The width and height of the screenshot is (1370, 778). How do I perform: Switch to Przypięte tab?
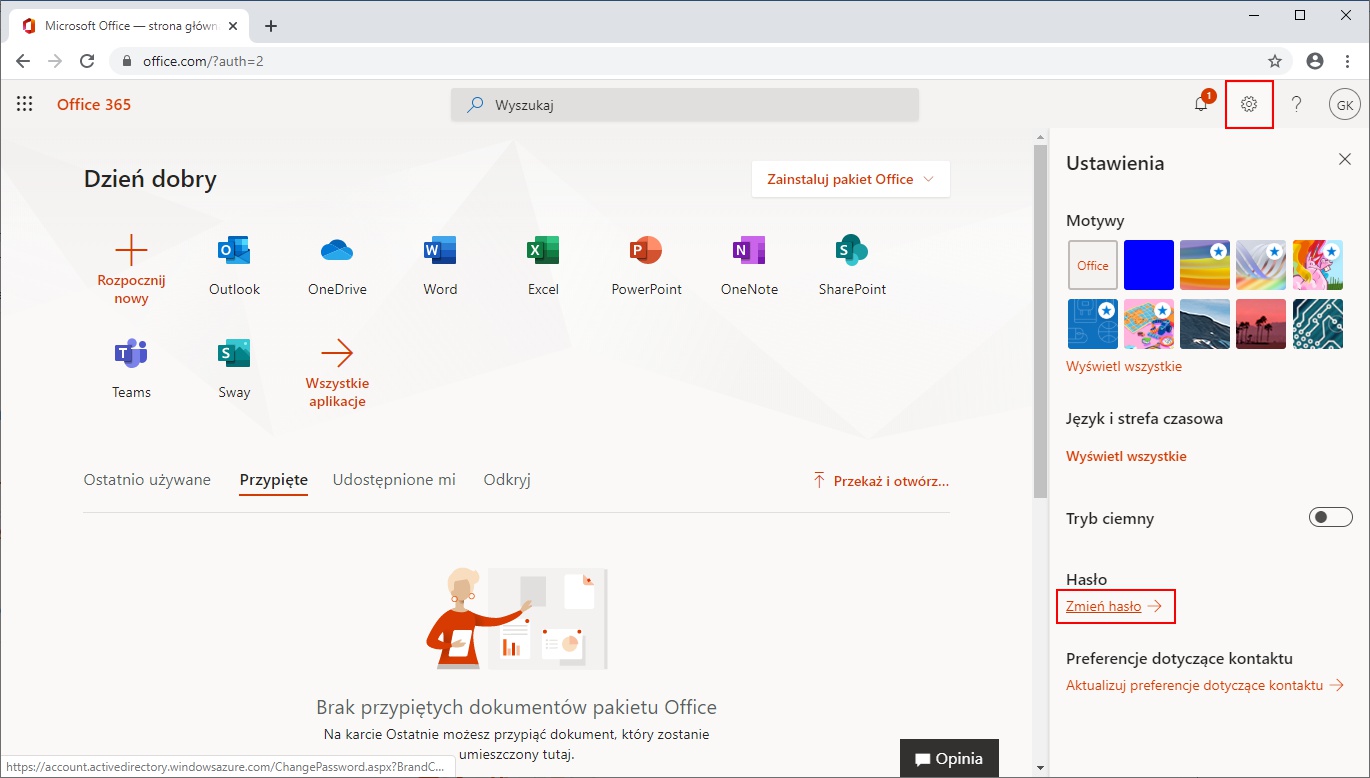point(274,480)
